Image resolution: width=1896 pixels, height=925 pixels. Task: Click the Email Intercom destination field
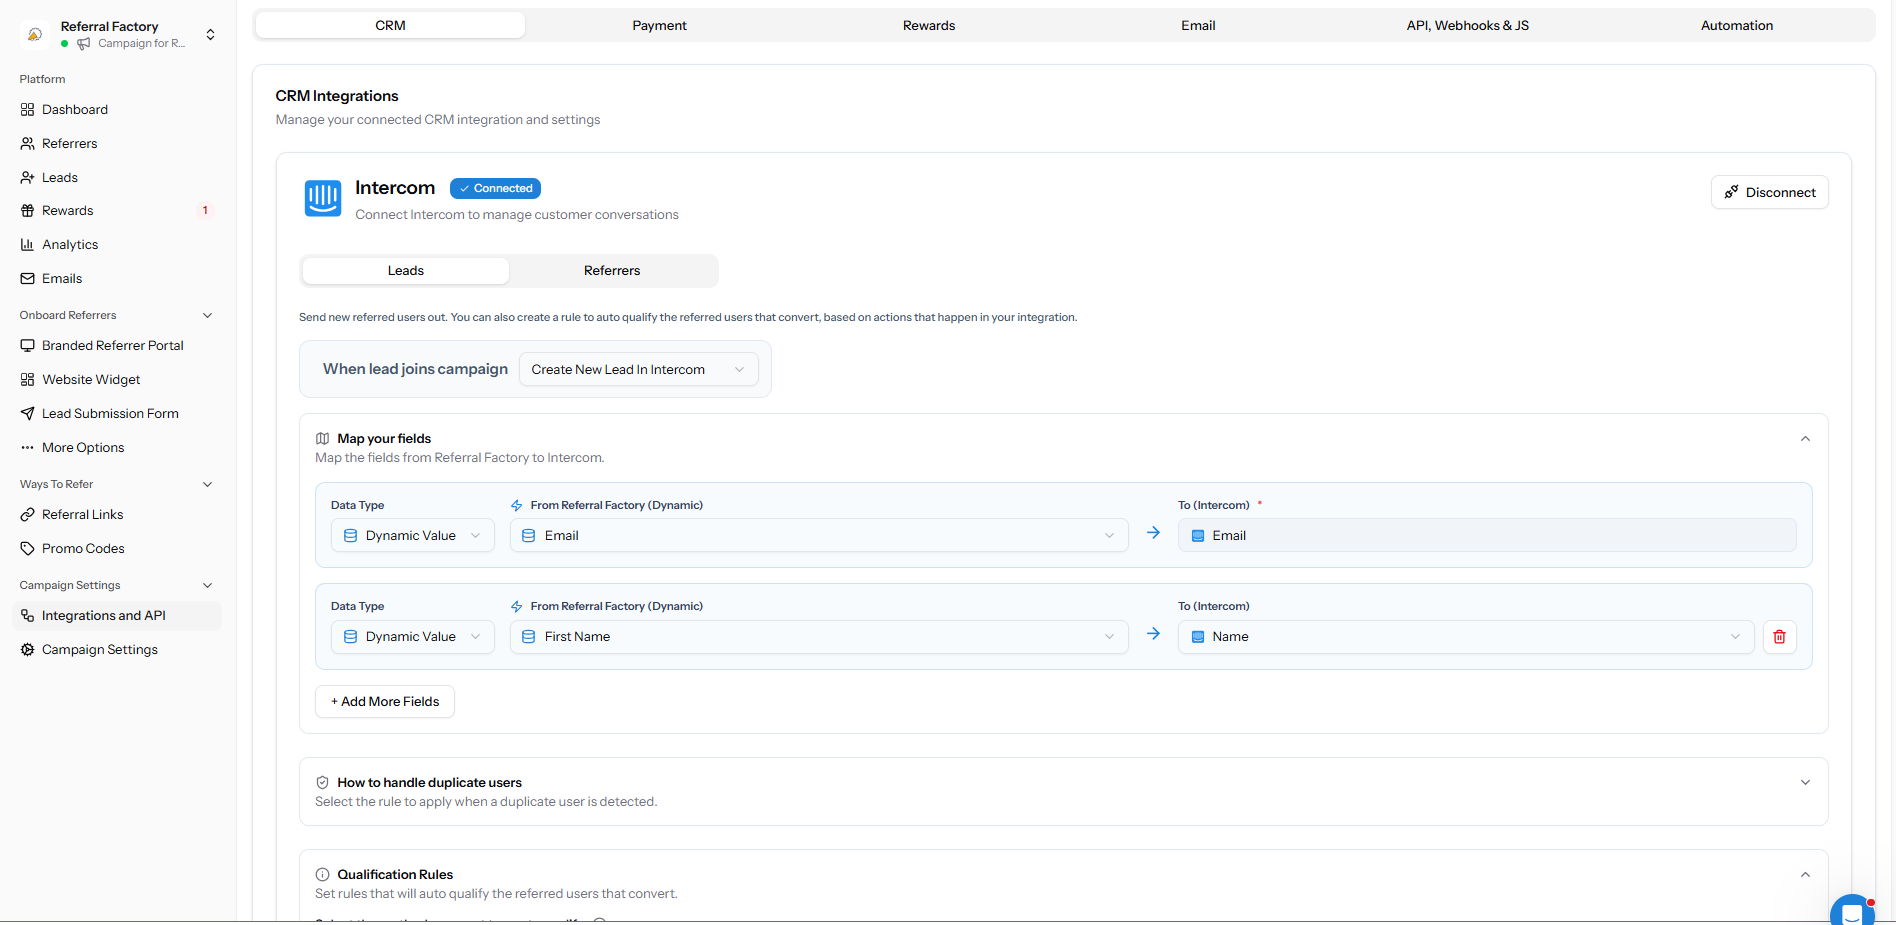click(1487, 536)
